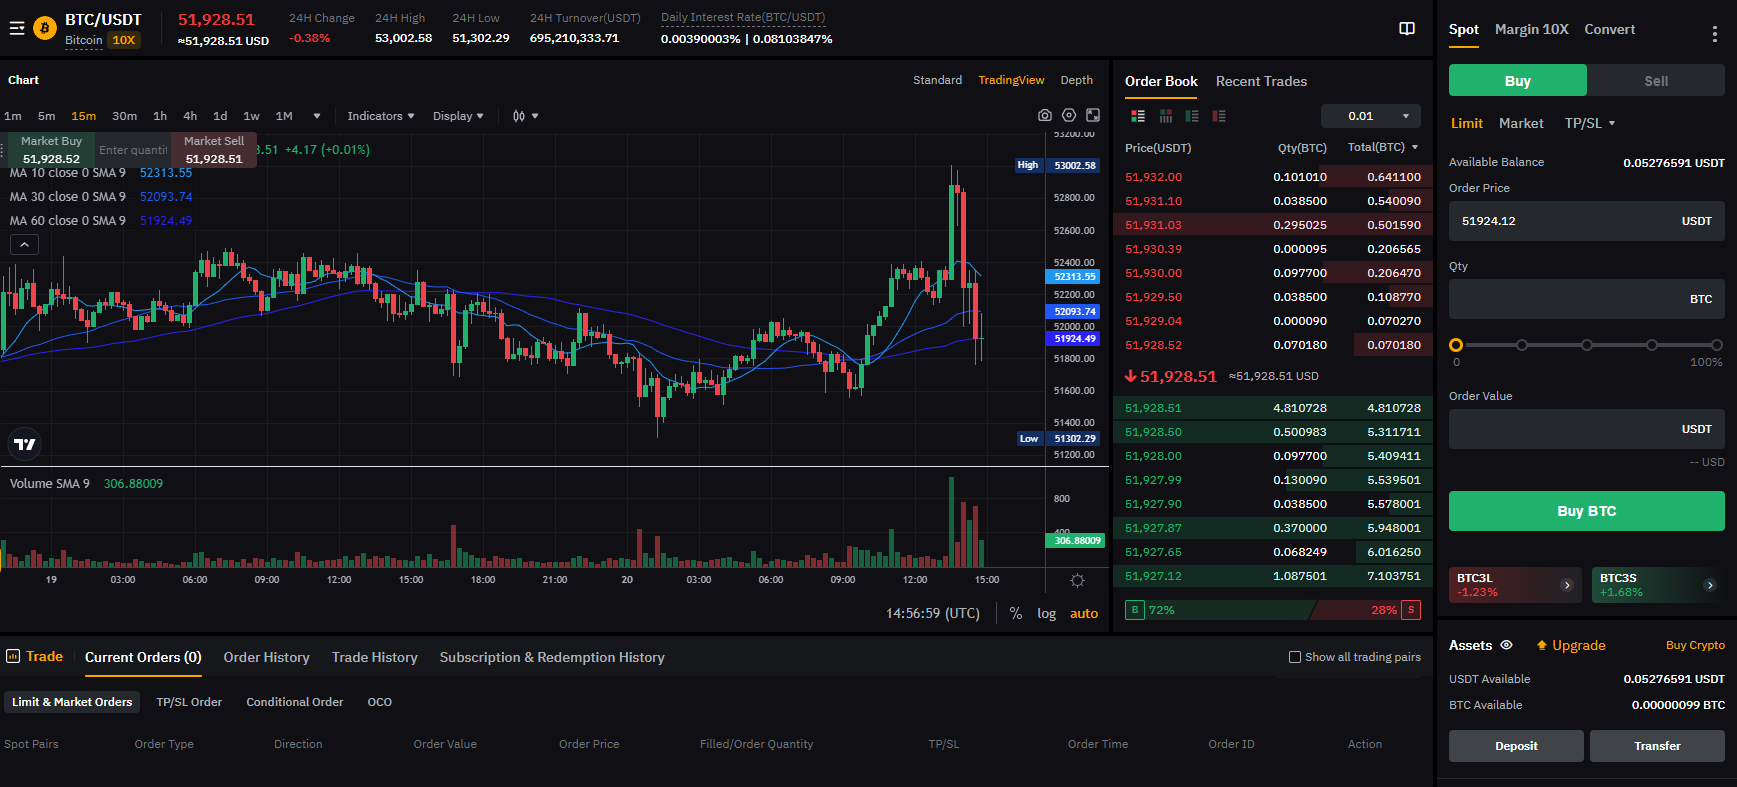Click the Bitcoin coin logo

[x=45, y=28]
